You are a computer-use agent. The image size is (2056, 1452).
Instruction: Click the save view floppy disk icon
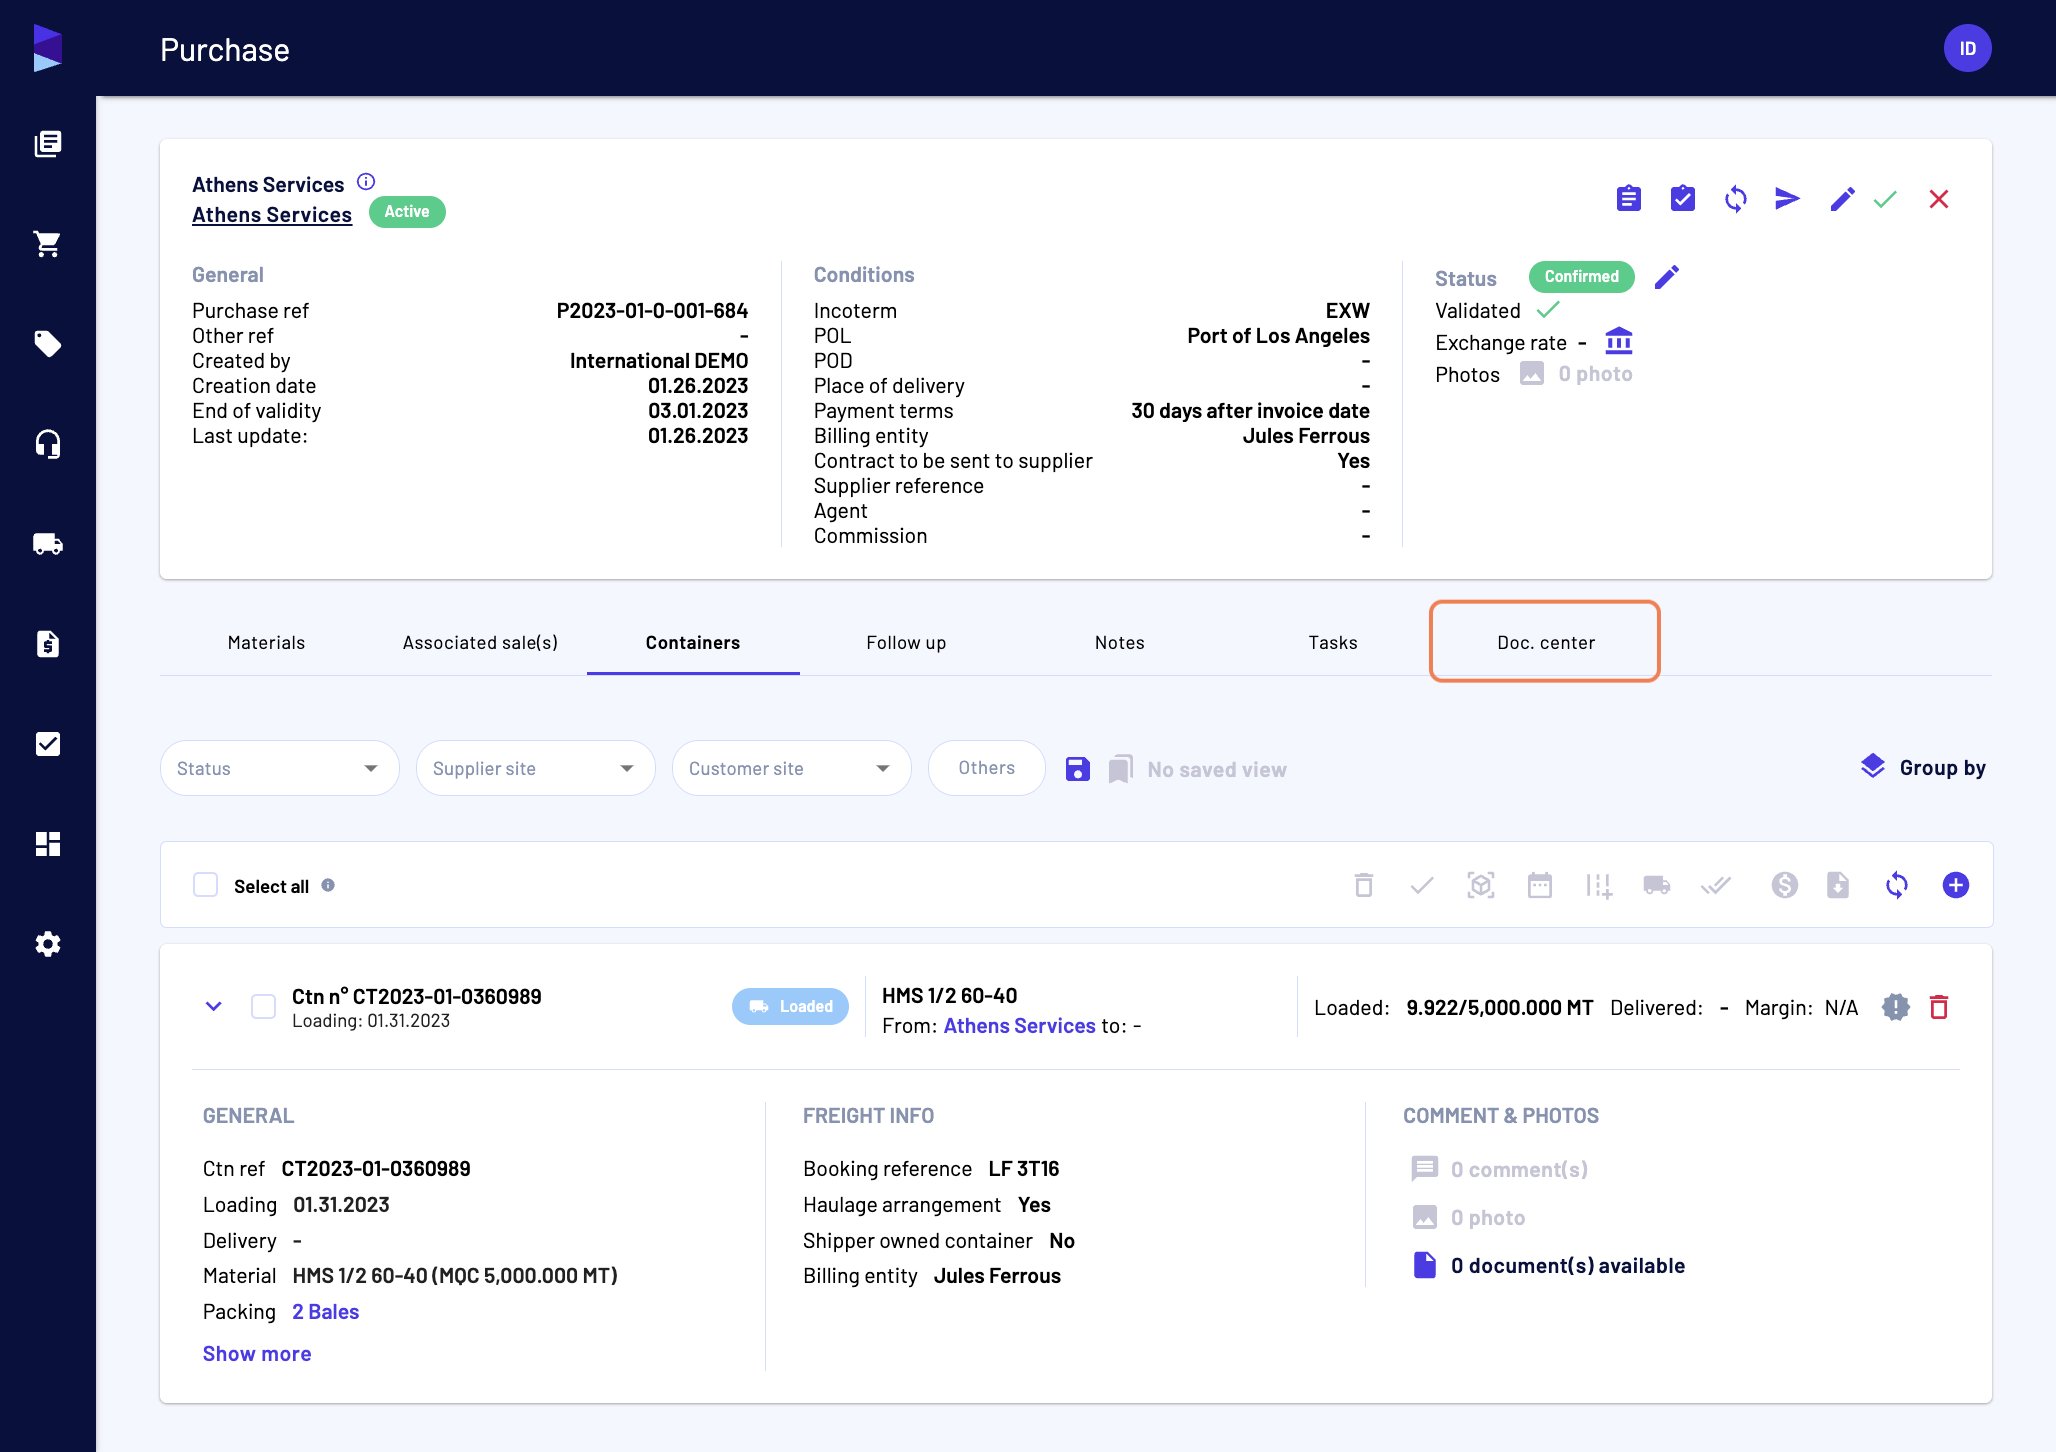[1077, 769]
